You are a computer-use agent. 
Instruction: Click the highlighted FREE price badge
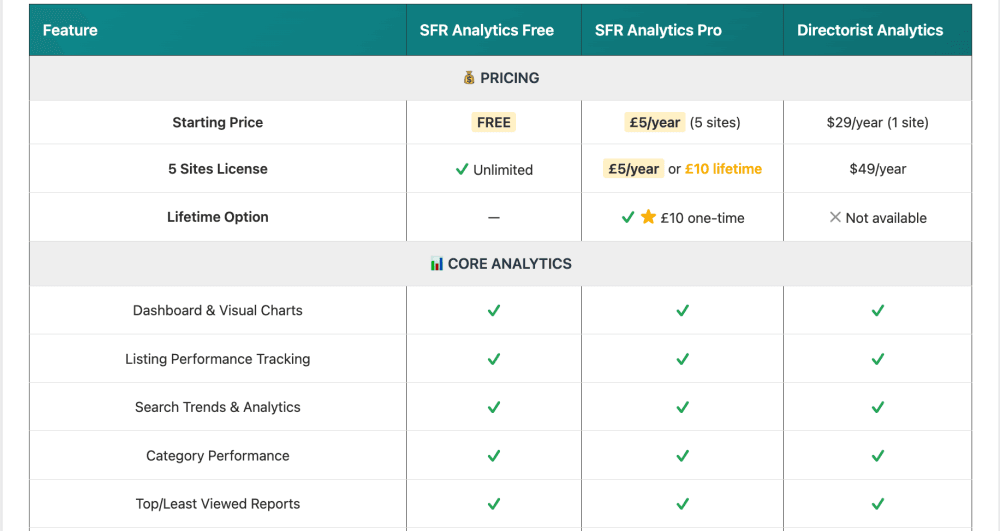pos(494,122)
